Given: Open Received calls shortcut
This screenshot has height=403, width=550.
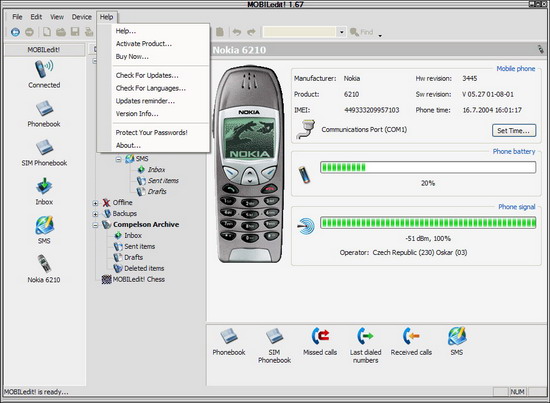Looking at the screenshot, I should tap(411, 336).
